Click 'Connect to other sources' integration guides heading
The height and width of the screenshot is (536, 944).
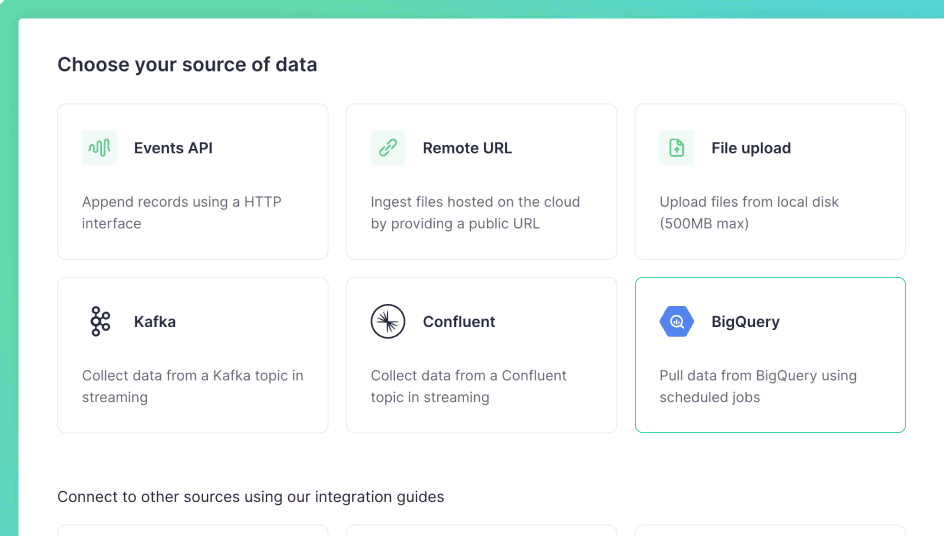(x=250, y=497)
